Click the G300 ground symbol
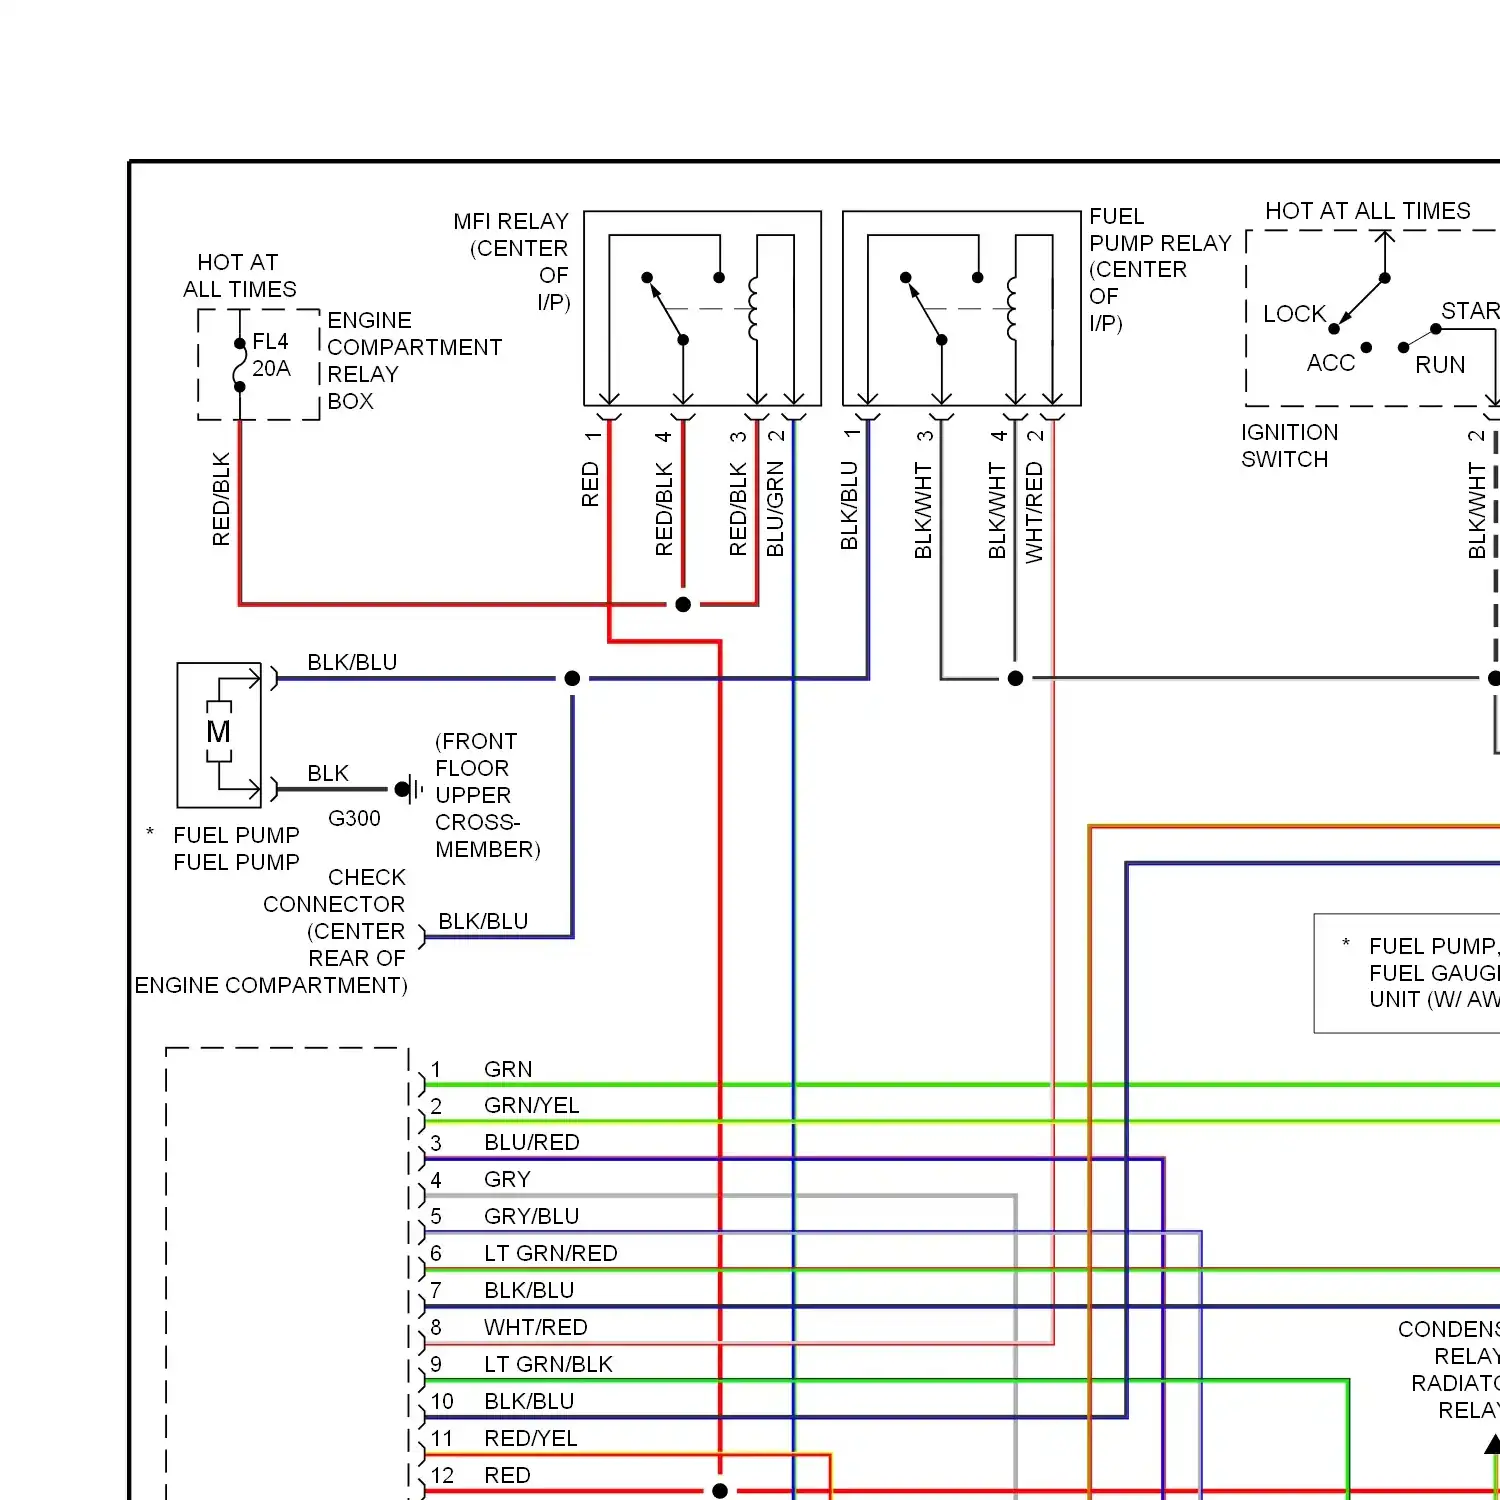 click(x=410, y=789)
